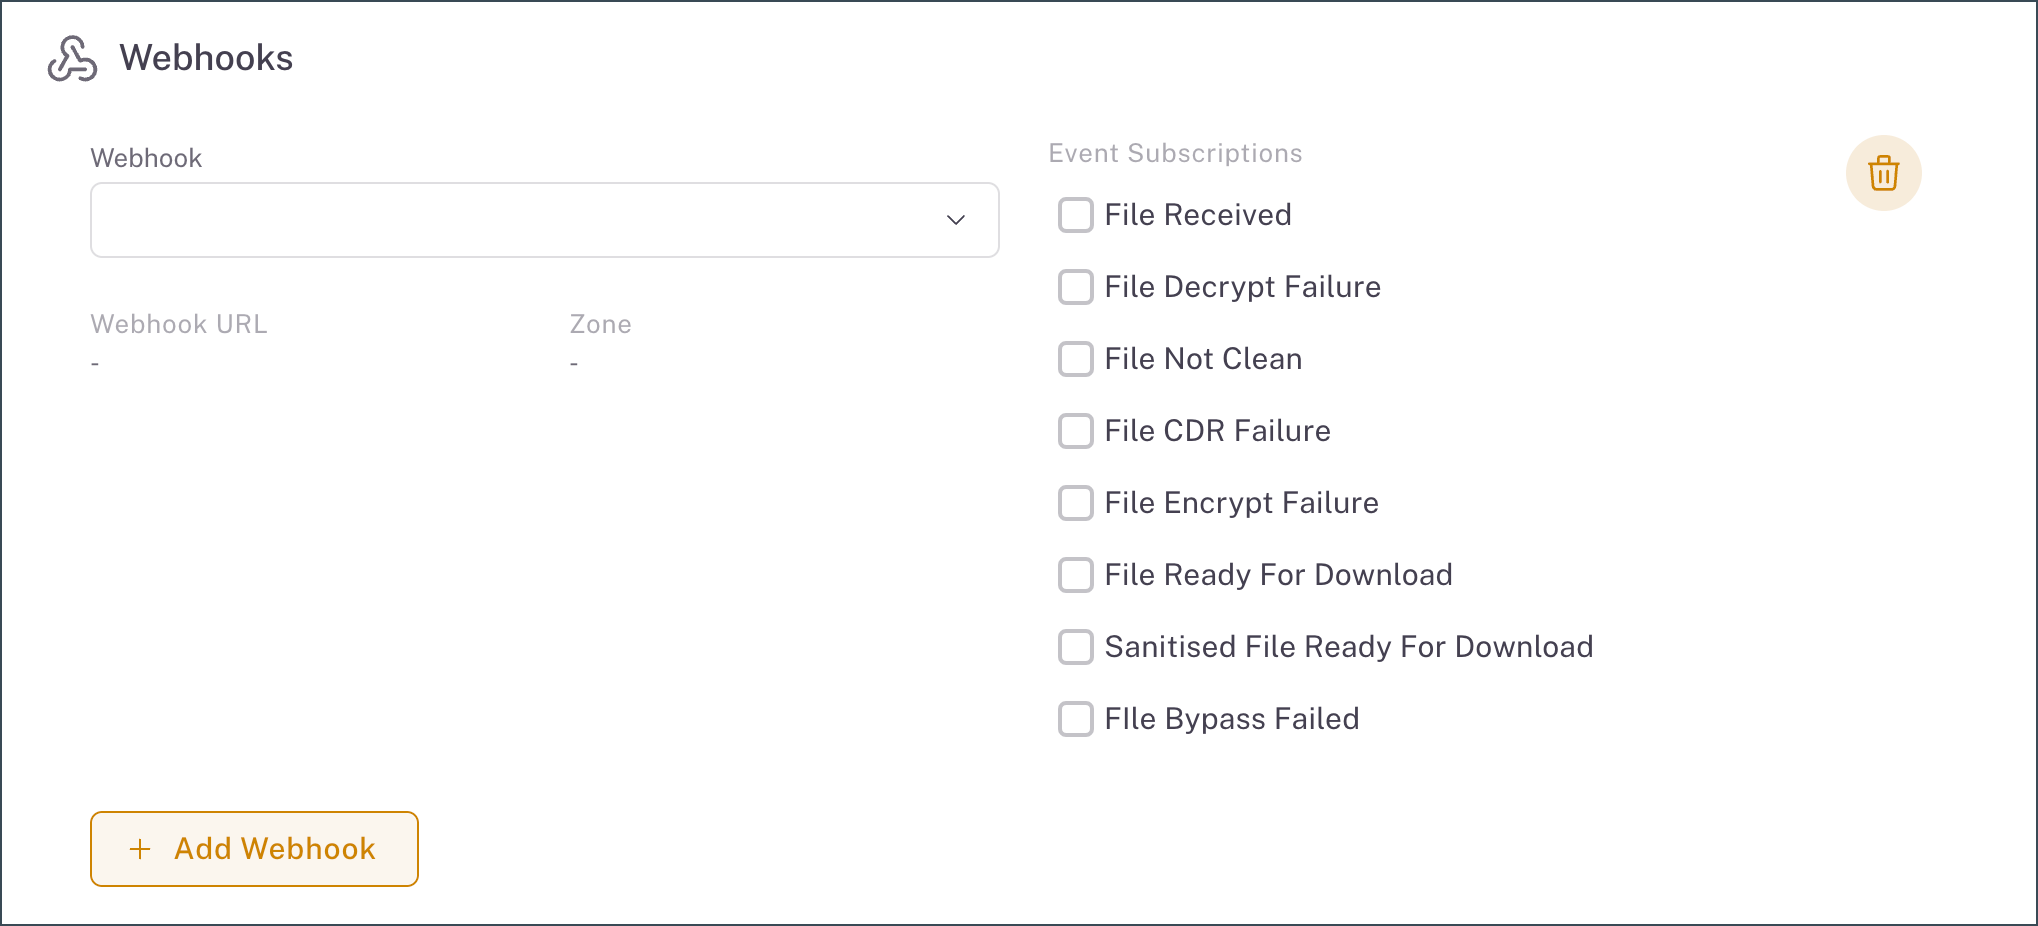Viewport: 2038px width, 926px height.
Task: Click the Webhooks header icon
Action: tap(72, 58)
